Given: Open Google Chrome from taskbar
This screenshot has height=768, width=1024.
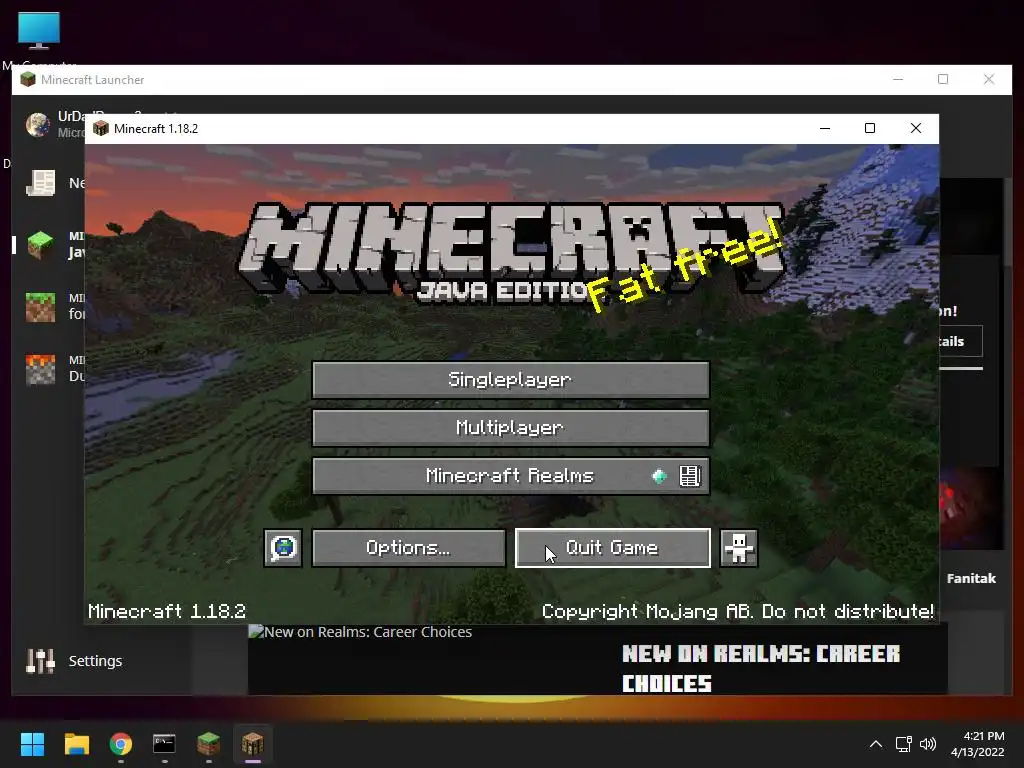Looking at the screenshot, I should pos(121,744).
